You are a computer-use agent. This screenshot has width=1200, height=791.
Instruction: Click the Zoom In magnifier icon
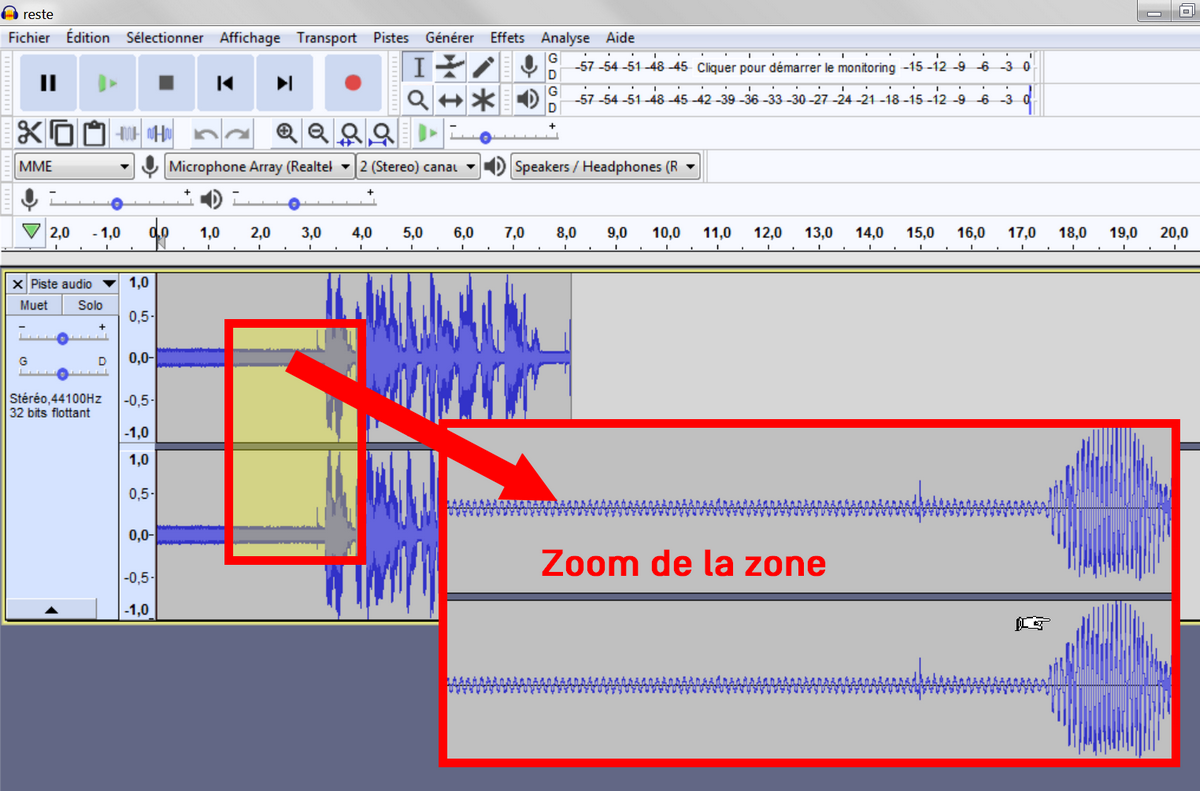287,132
